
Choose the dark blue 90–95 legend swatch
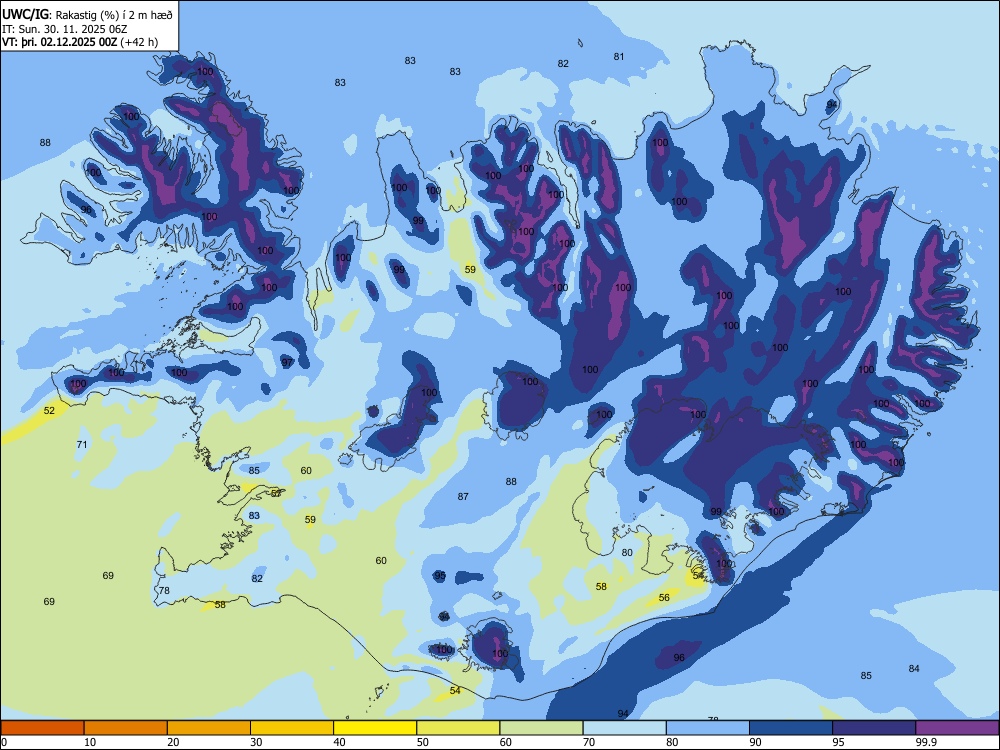[791, 728]
